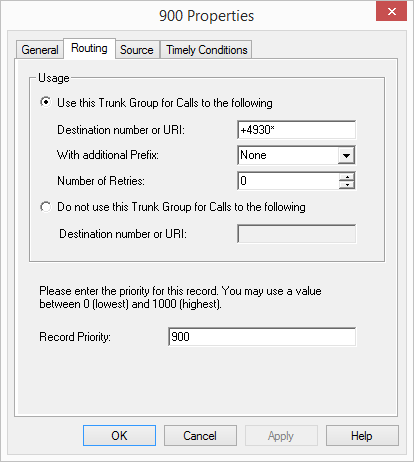This screenshot has height=462, width=414.
Task: Click the Number of Retries text box
Action: (x=288, y=181)
